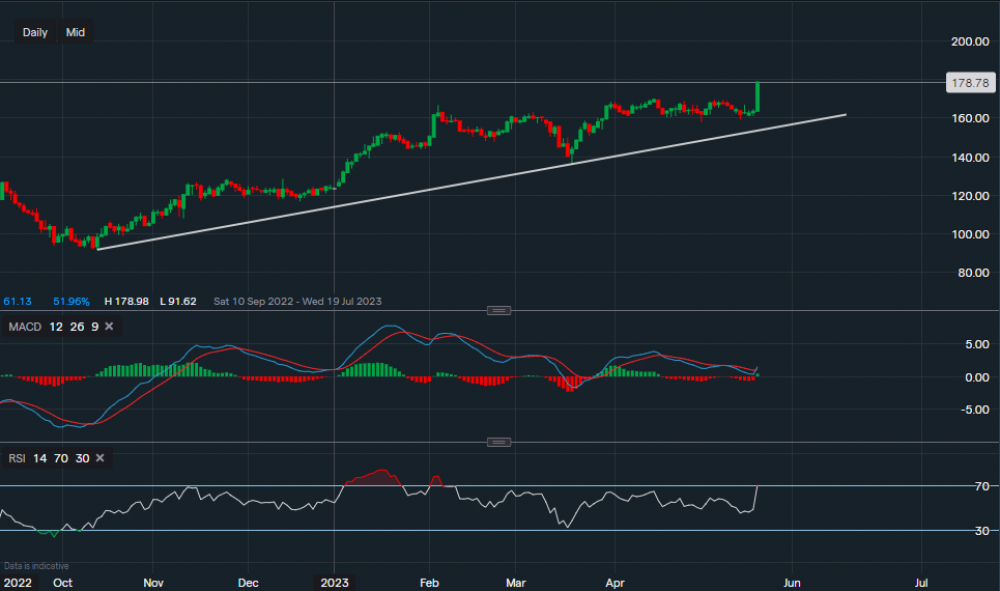Remove the RSI indicator via its X icon
The height and width of the screenshot is (591, 1000).
[99, 458]
